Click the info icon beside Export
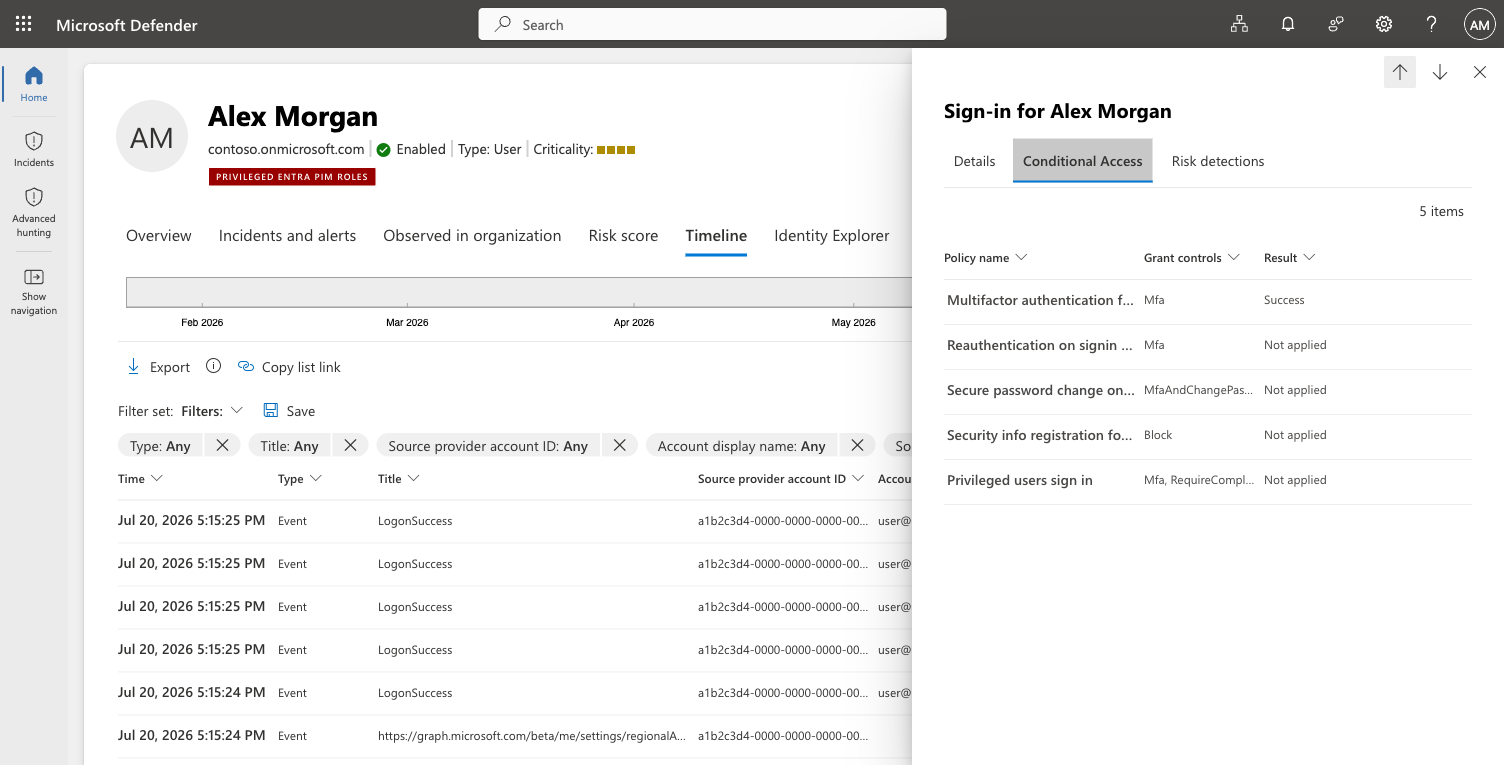 213,366
